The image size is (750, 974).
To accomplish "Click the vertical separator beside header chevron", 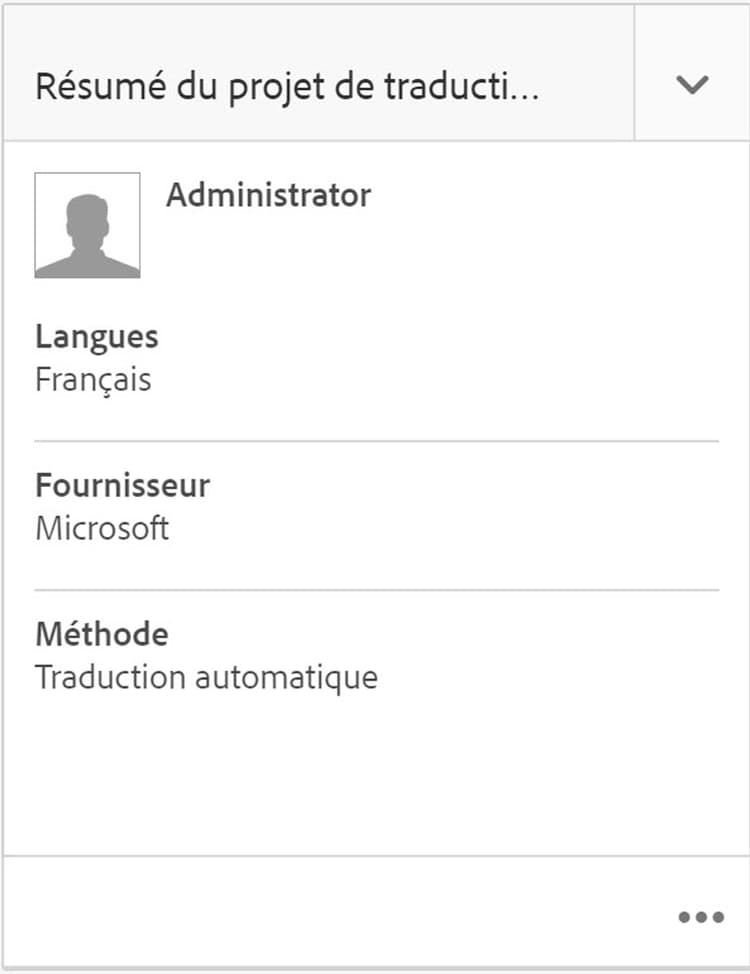I will click(x=634, y=73).
